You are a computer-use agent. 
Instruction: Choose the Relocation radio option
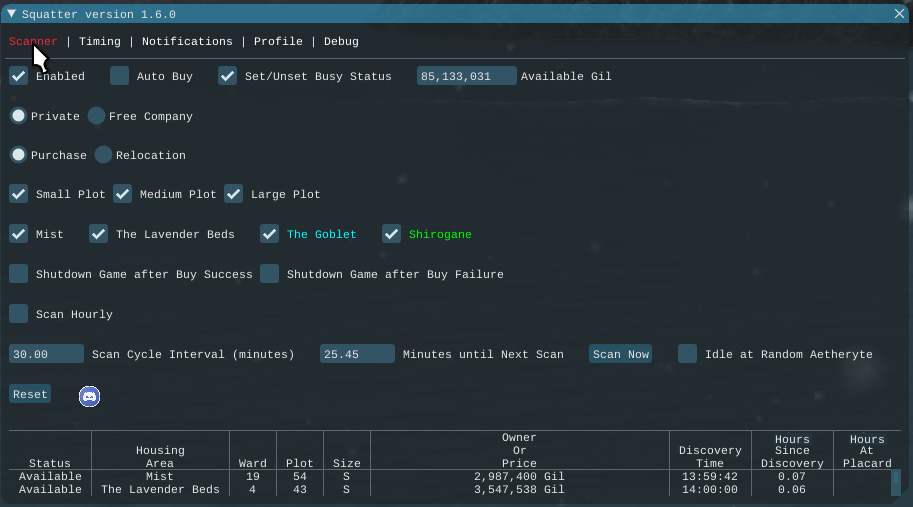(103, 155)
